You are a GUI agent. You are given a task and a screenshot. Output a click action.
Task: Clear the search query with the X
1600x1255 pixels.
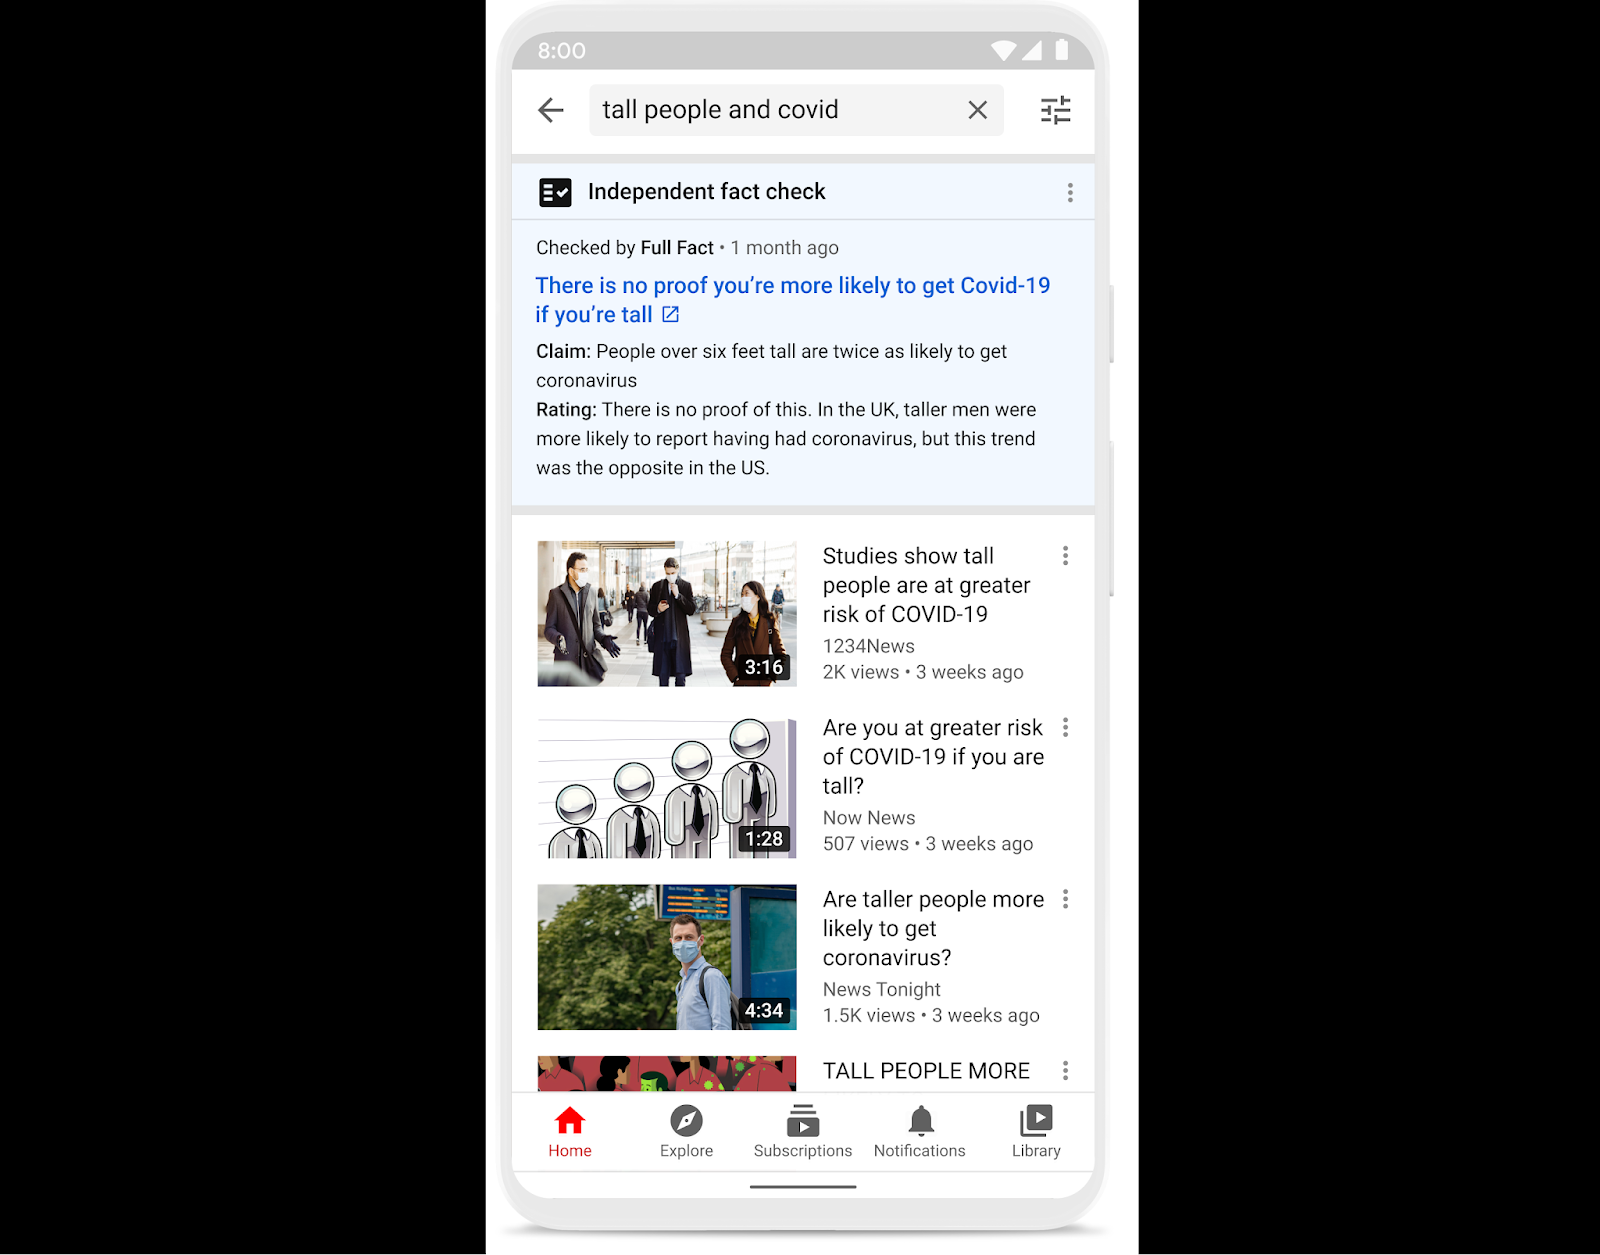coord(977,110)
